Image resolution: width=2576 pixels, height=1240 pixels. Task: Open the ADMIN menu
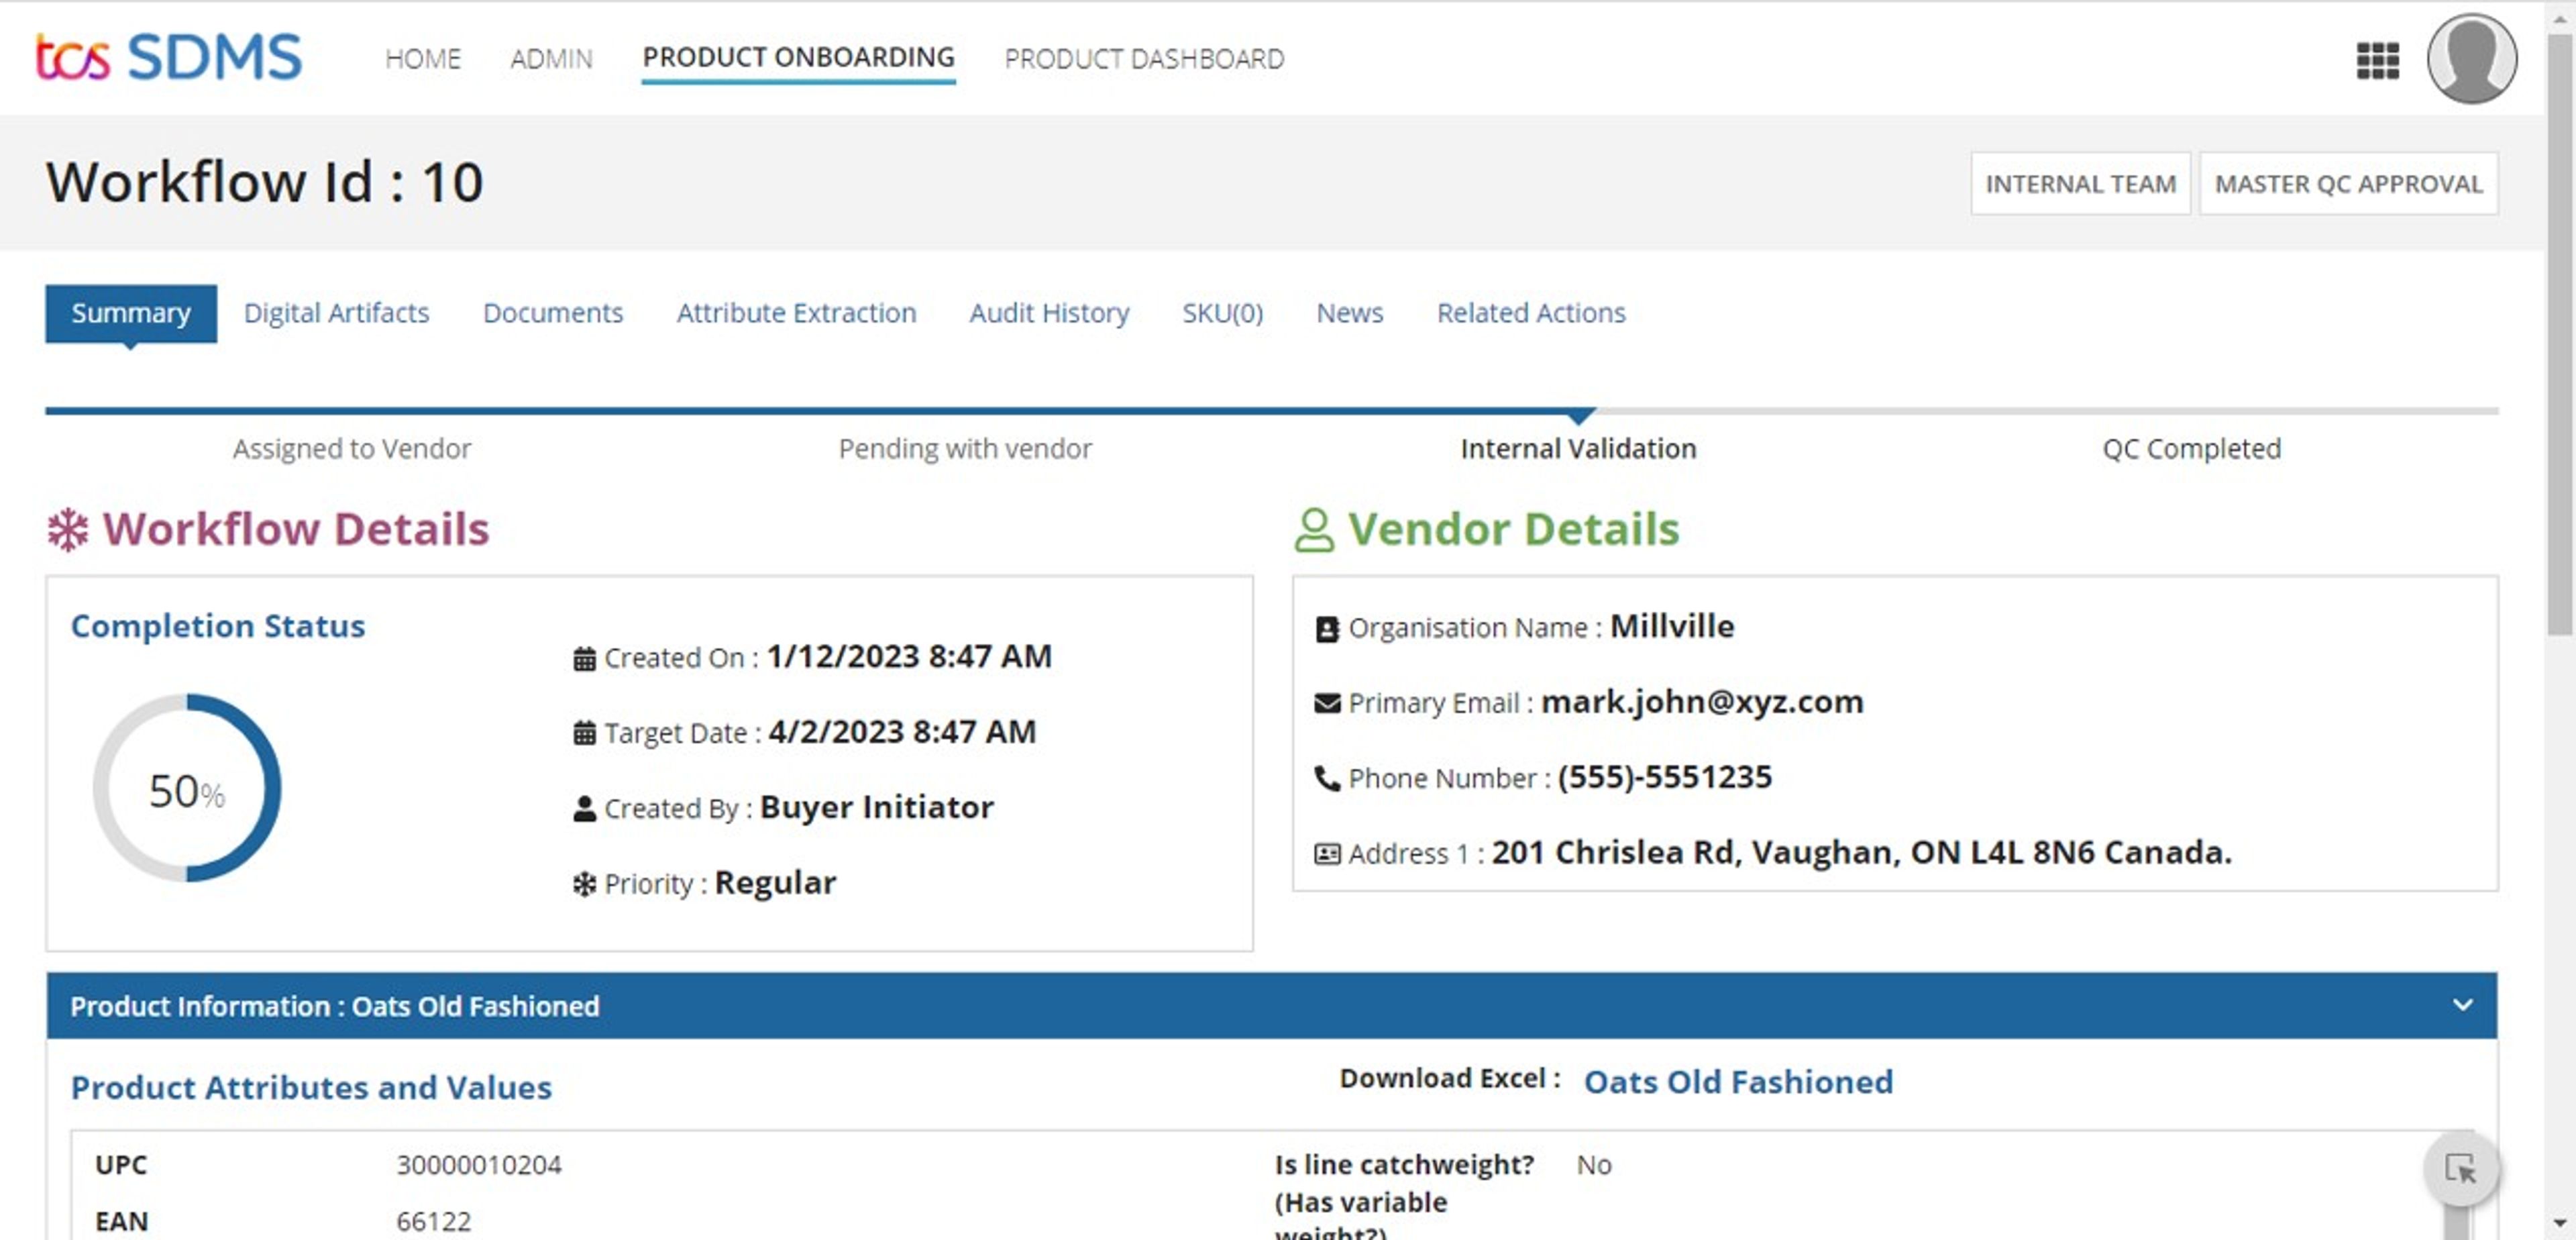click(551, 59)
